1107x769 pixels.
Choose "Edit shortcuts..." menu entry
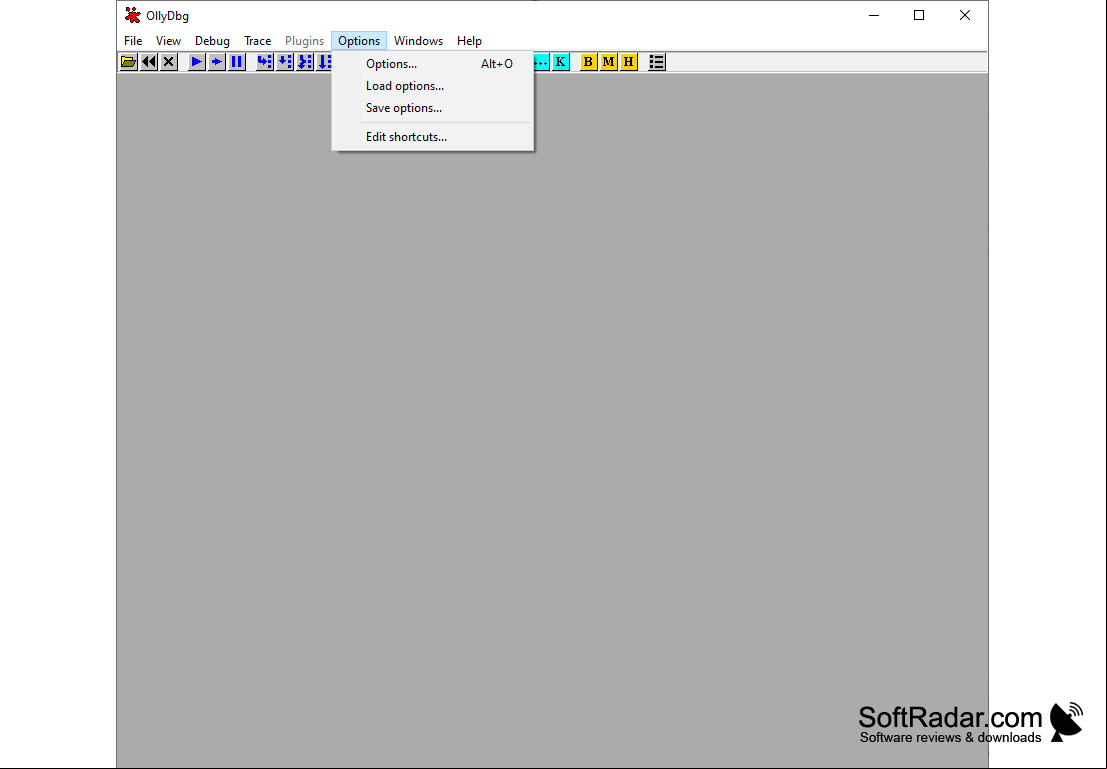[433, 137]
